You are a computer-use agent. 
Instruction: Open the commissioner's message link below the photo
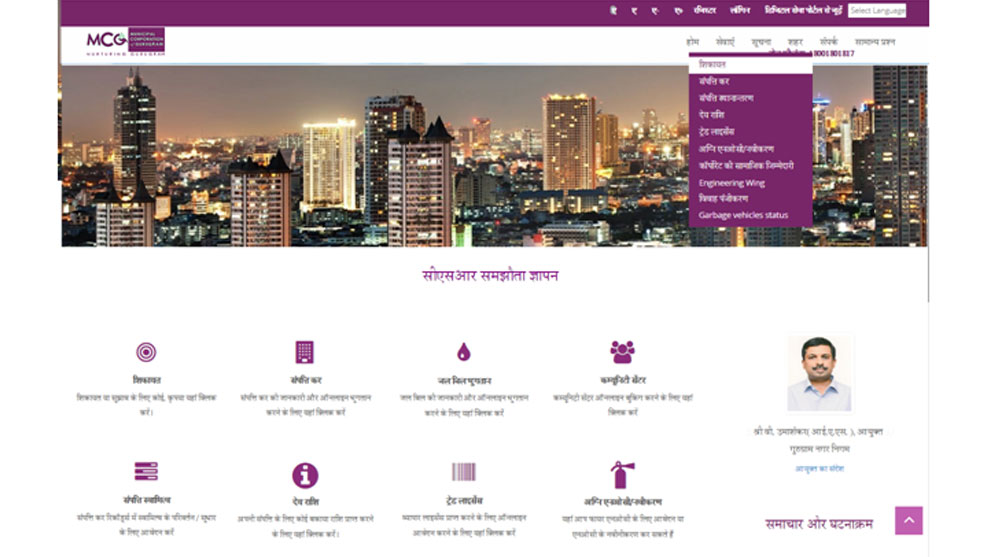pyautogui.click(x=819, y=468)
